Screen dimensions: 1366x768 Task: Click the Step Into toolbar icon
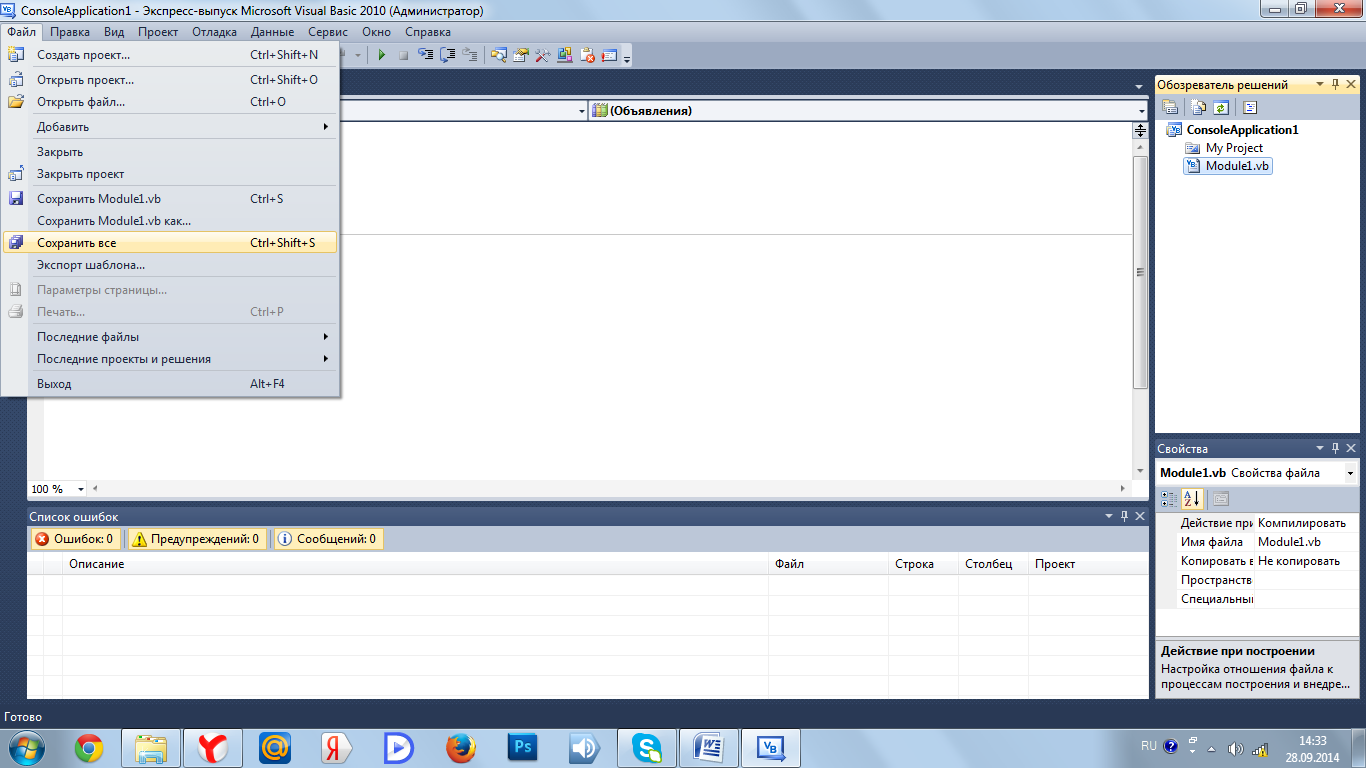[425, 54]
